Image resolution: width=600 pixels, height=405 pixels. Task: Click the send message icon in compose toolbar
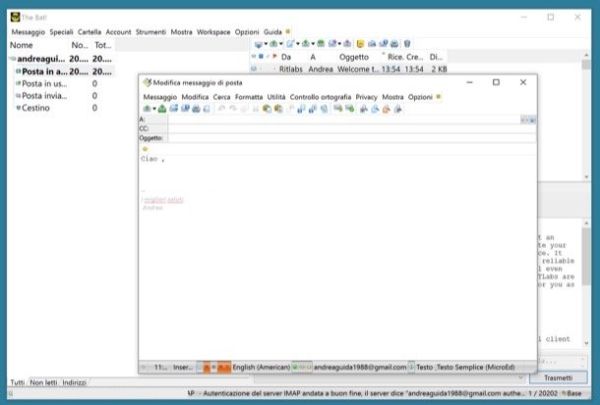tap(148, 108)
